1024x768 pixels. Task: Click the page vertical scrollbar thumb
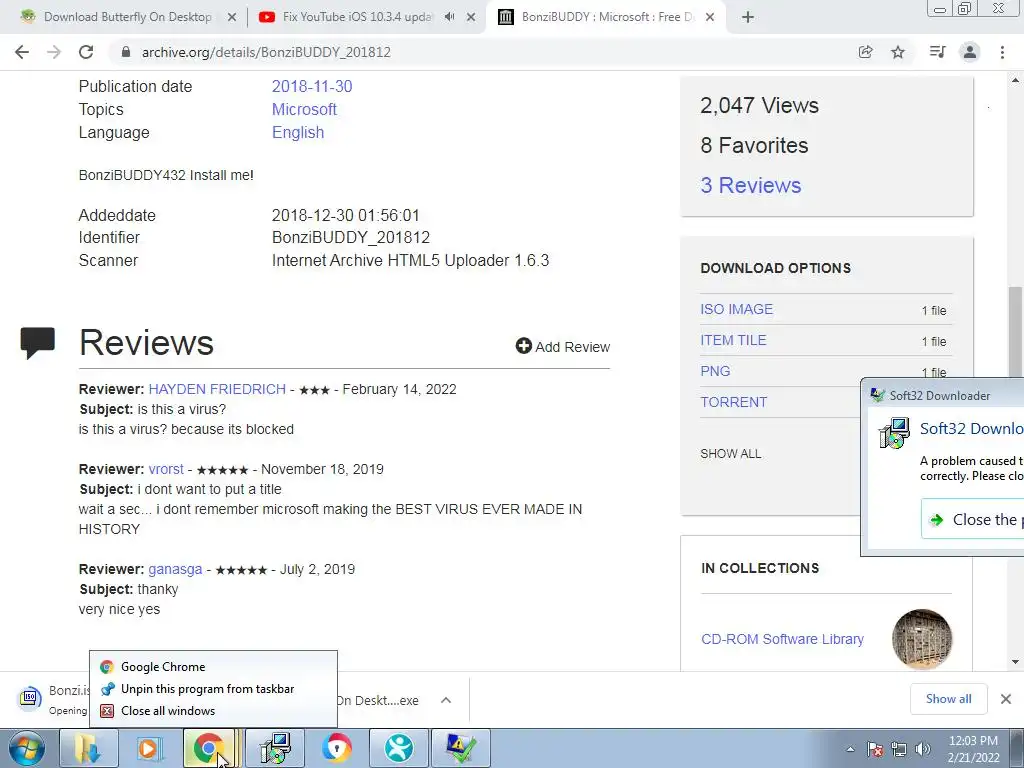[1015, 332]
